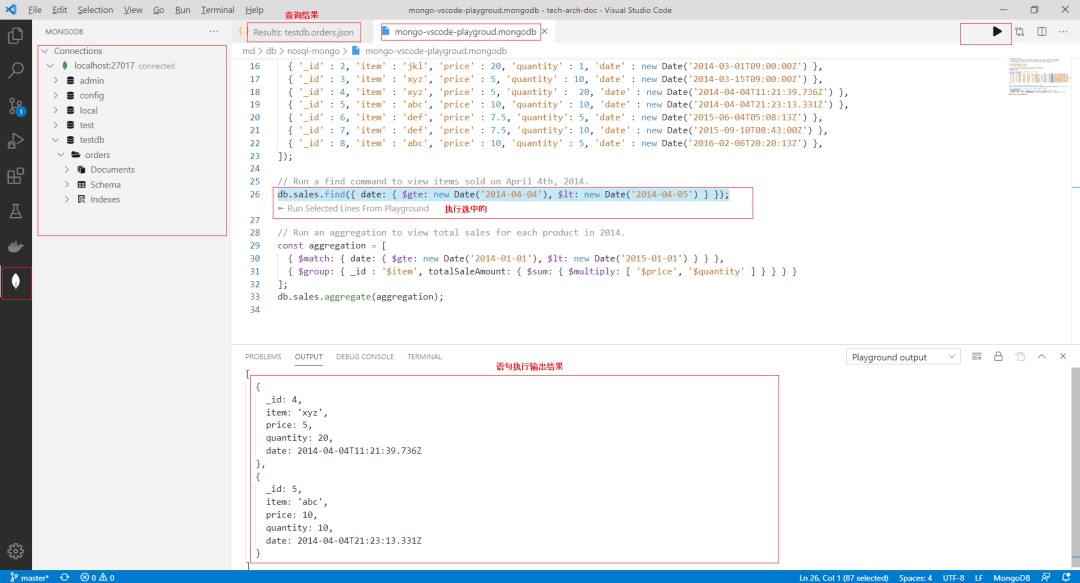Open the Source Control view
The height and width of the screenshot is (583, 1080).
point(16,106)
